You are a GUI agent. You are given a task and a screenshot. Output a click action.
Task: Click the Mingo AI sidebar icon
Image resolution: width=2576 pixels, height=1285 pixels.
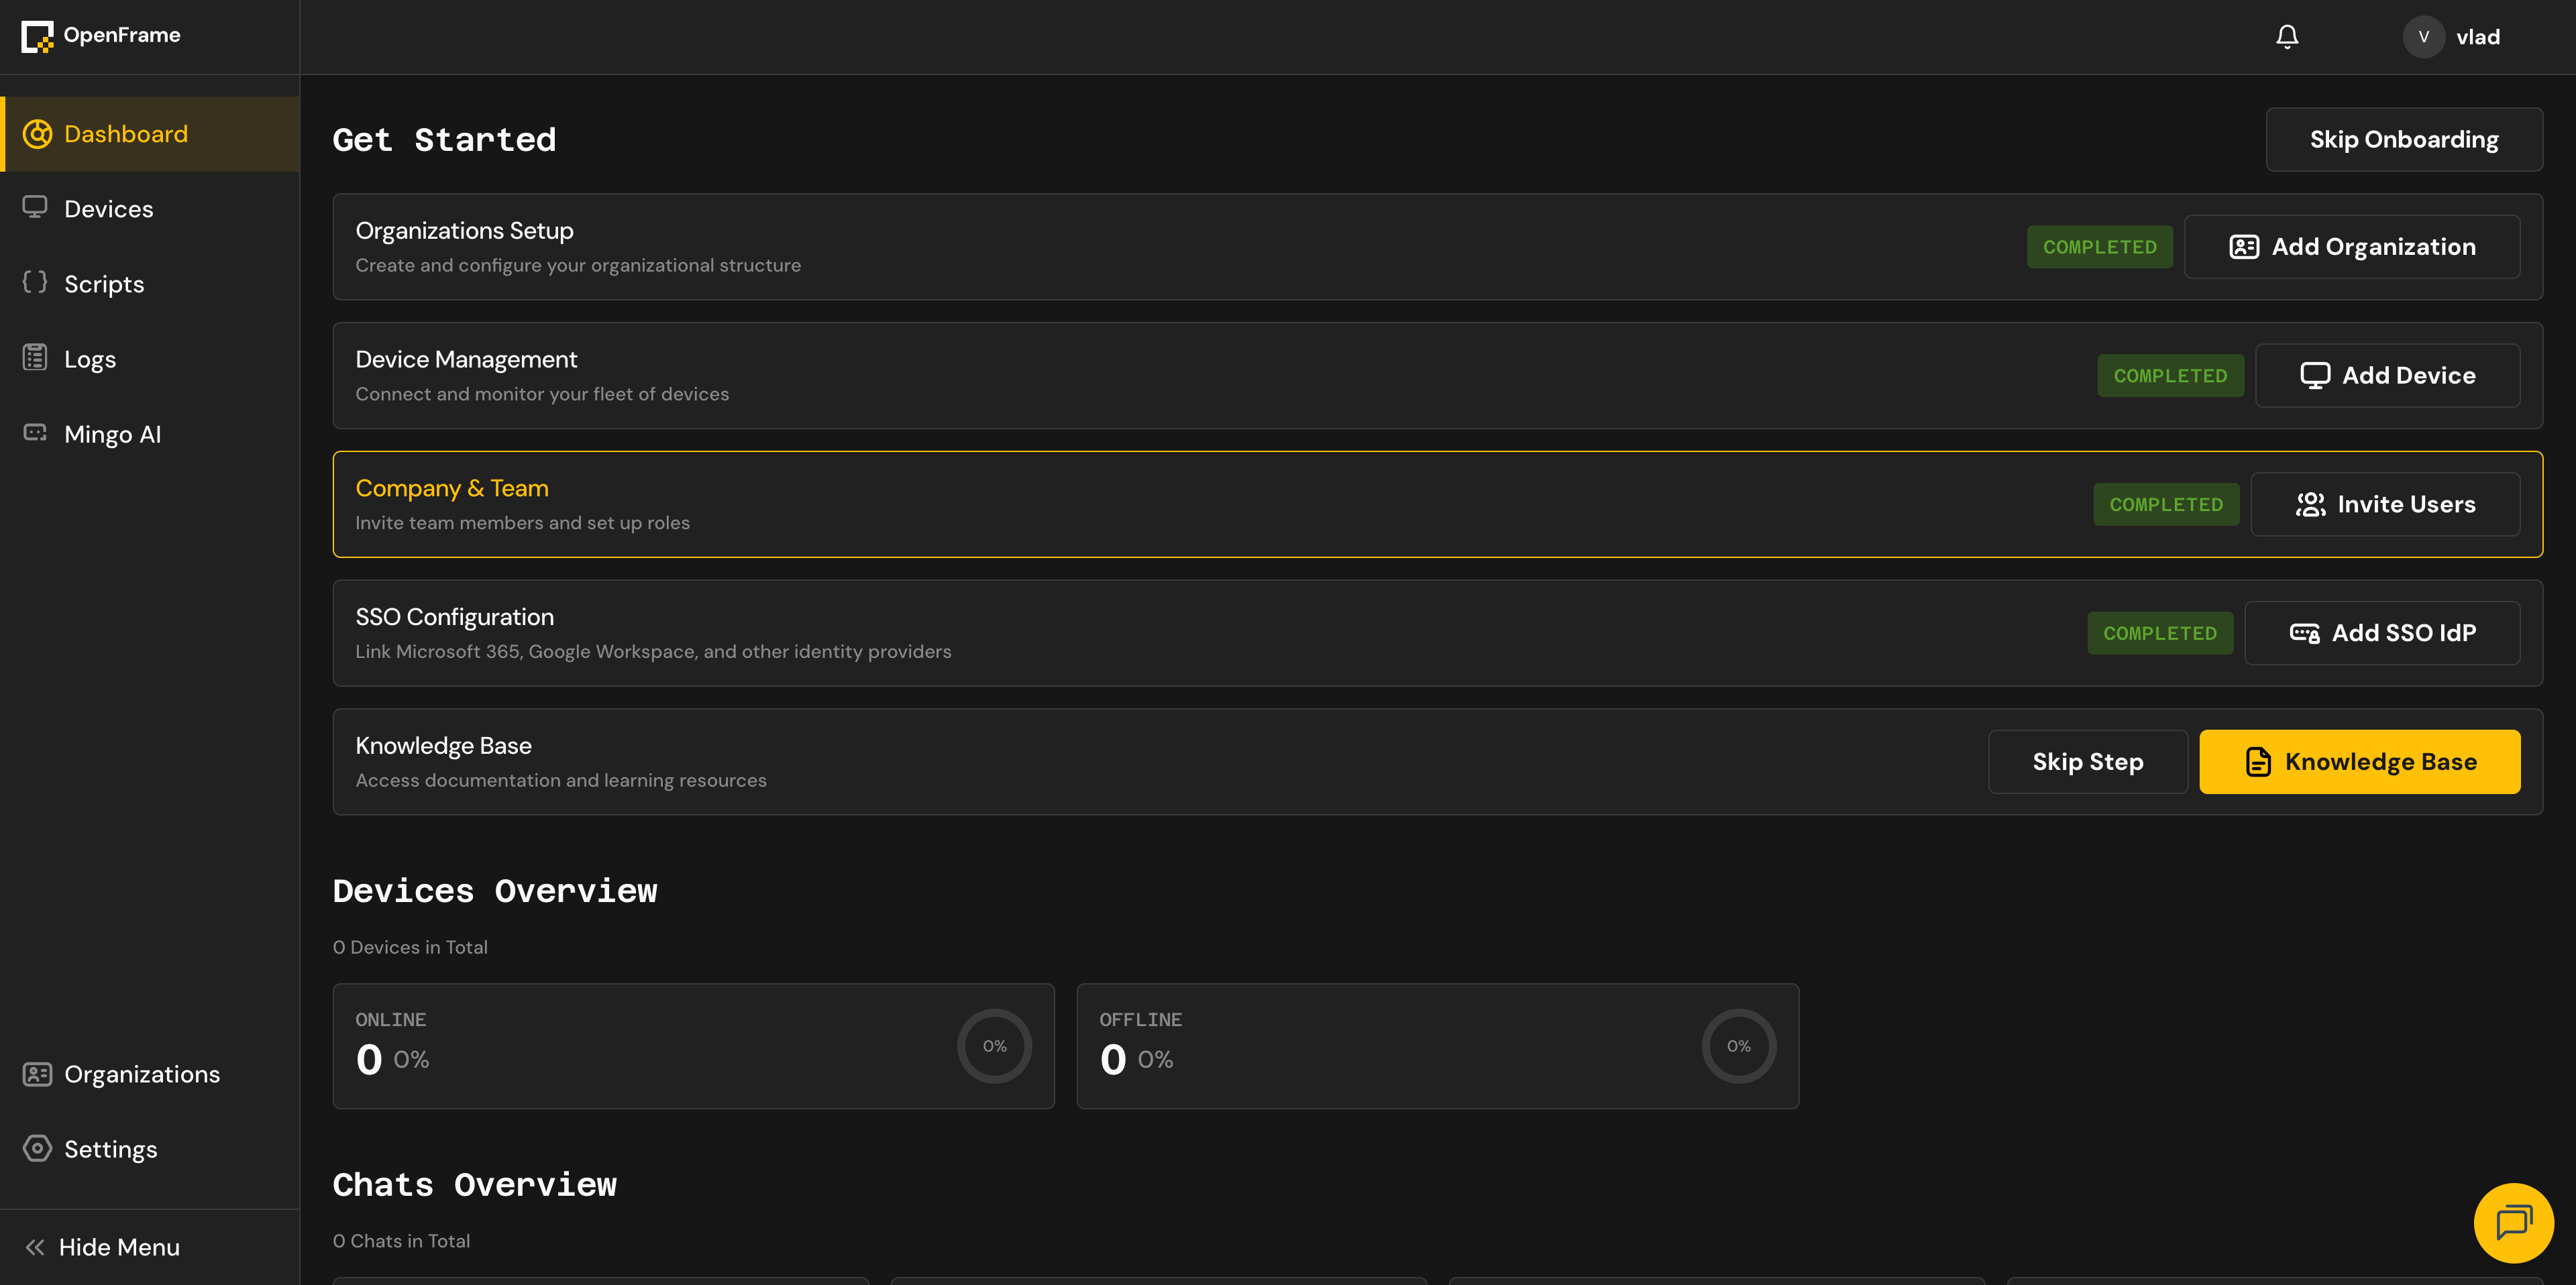pyautogui.click(x=35, y=433)
